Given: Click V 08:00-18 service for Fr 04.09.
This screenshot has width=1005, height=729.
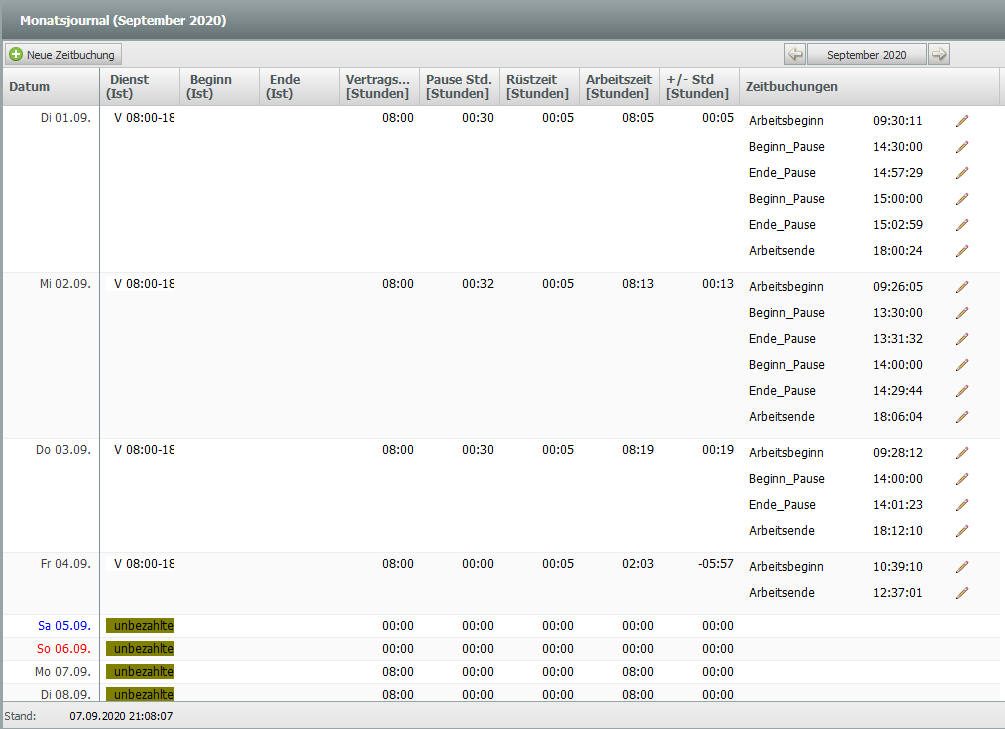Looking at the screenshot, I should 144,564.
